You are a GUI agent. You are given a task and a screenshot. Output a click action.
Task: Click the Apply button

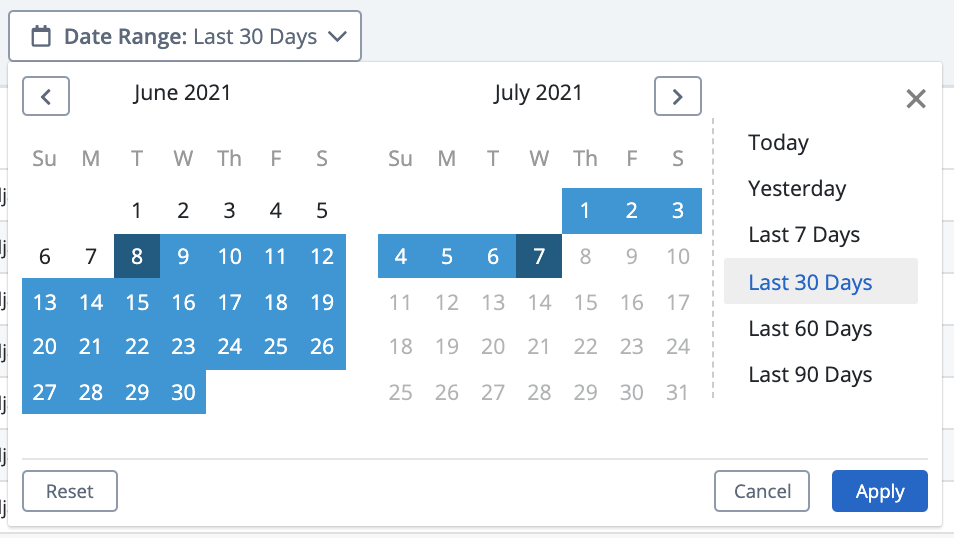pyautogui.click(x=880, y=491)
